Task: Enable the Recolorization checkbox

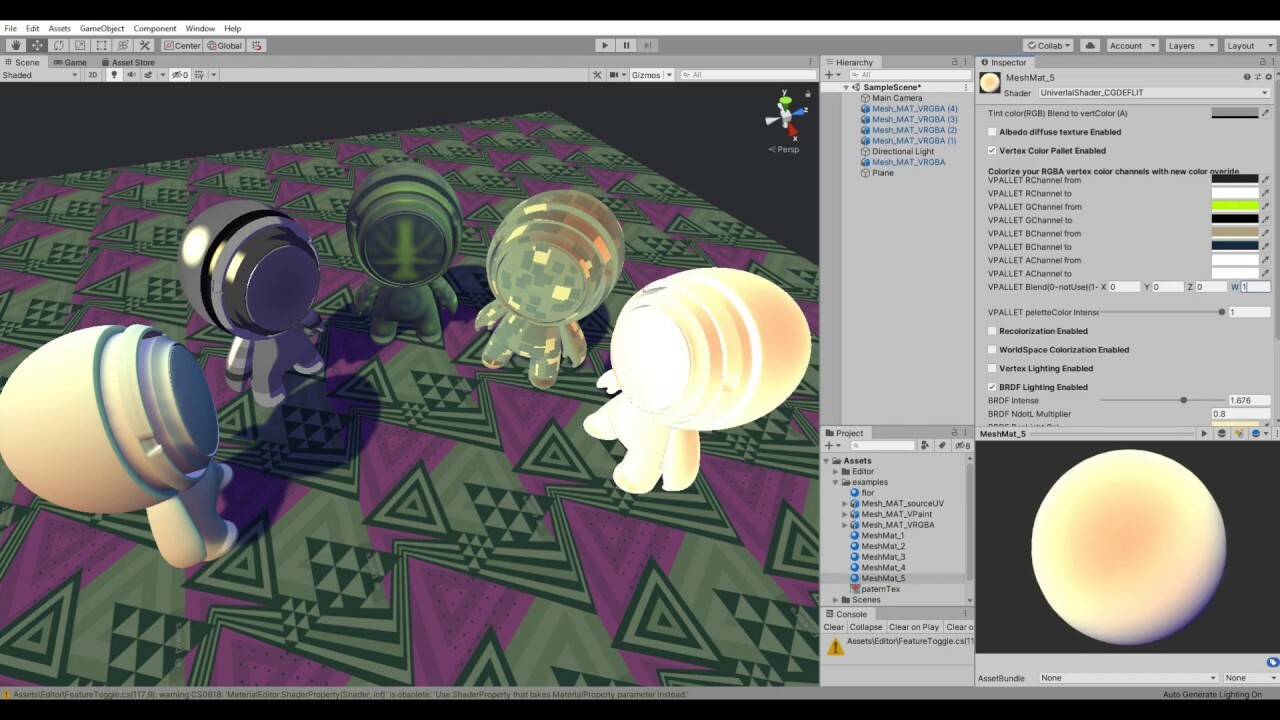Action: 992,331
